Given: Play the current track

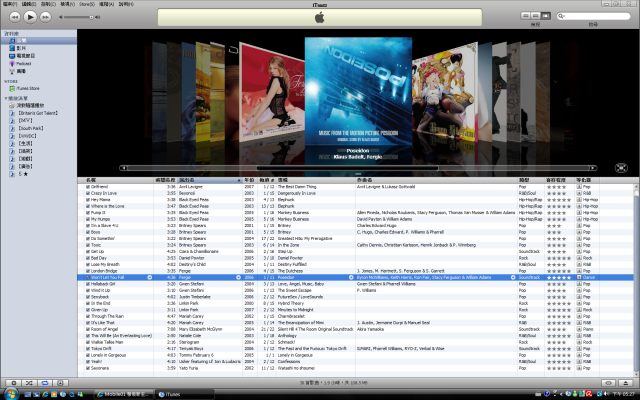Looking at the screenshot, I should [x=30, y=17].
